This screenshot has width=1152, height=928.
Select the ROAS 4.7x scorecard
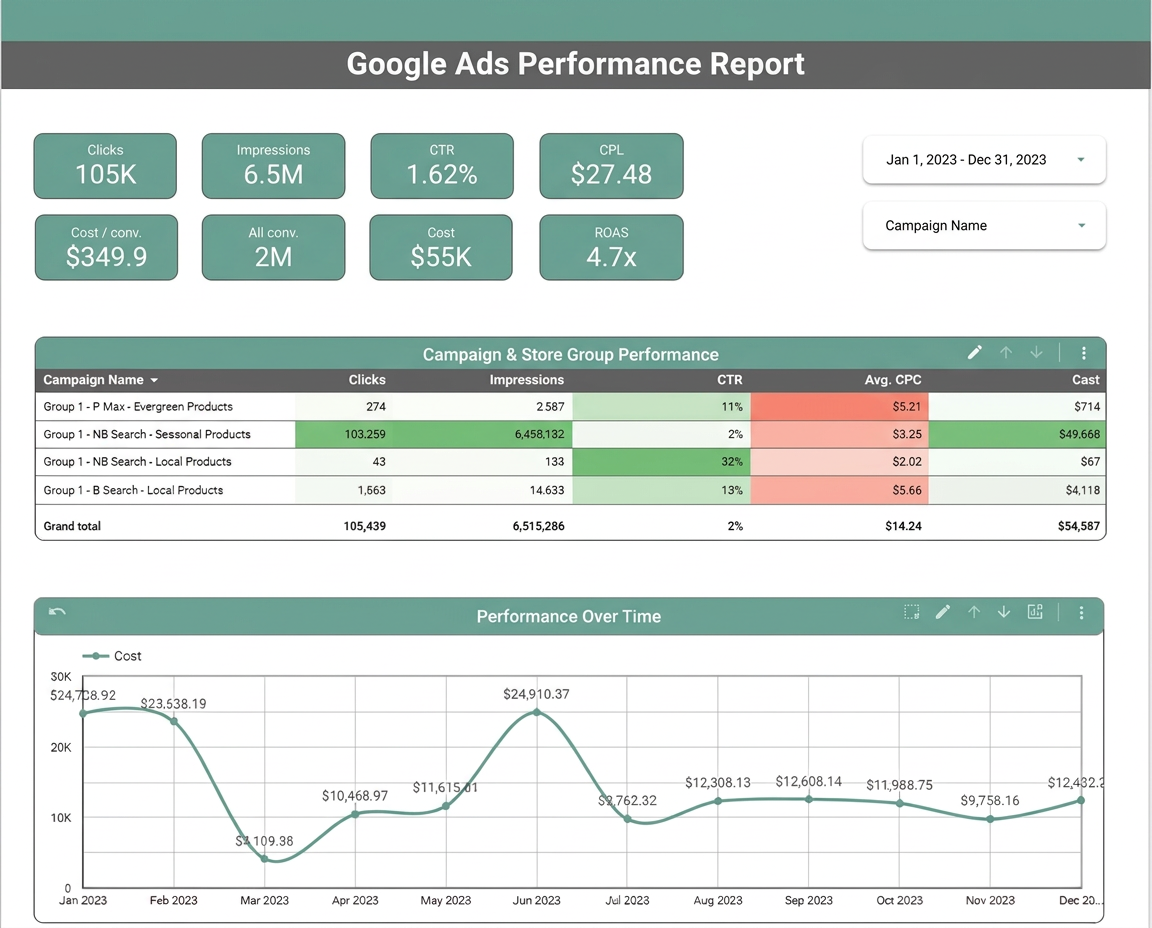[x=611, y=248]
